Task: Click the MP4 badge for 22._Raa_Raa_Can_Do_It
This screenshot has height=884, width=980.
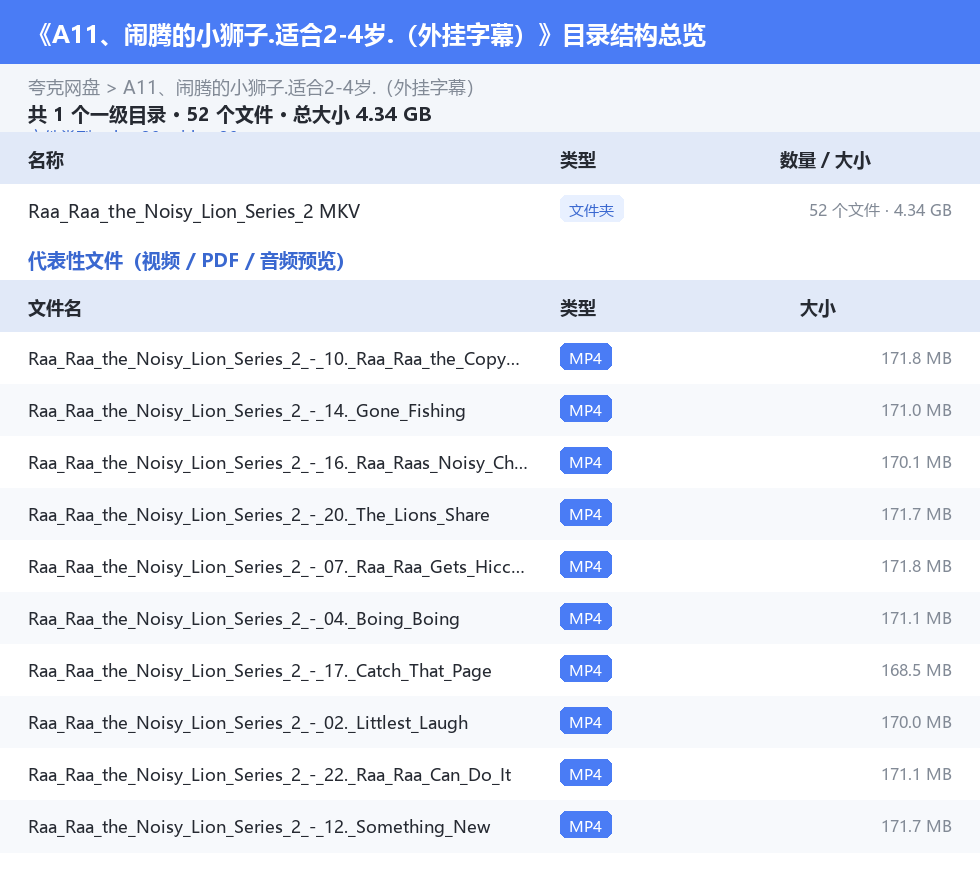Action: point(586,773)
